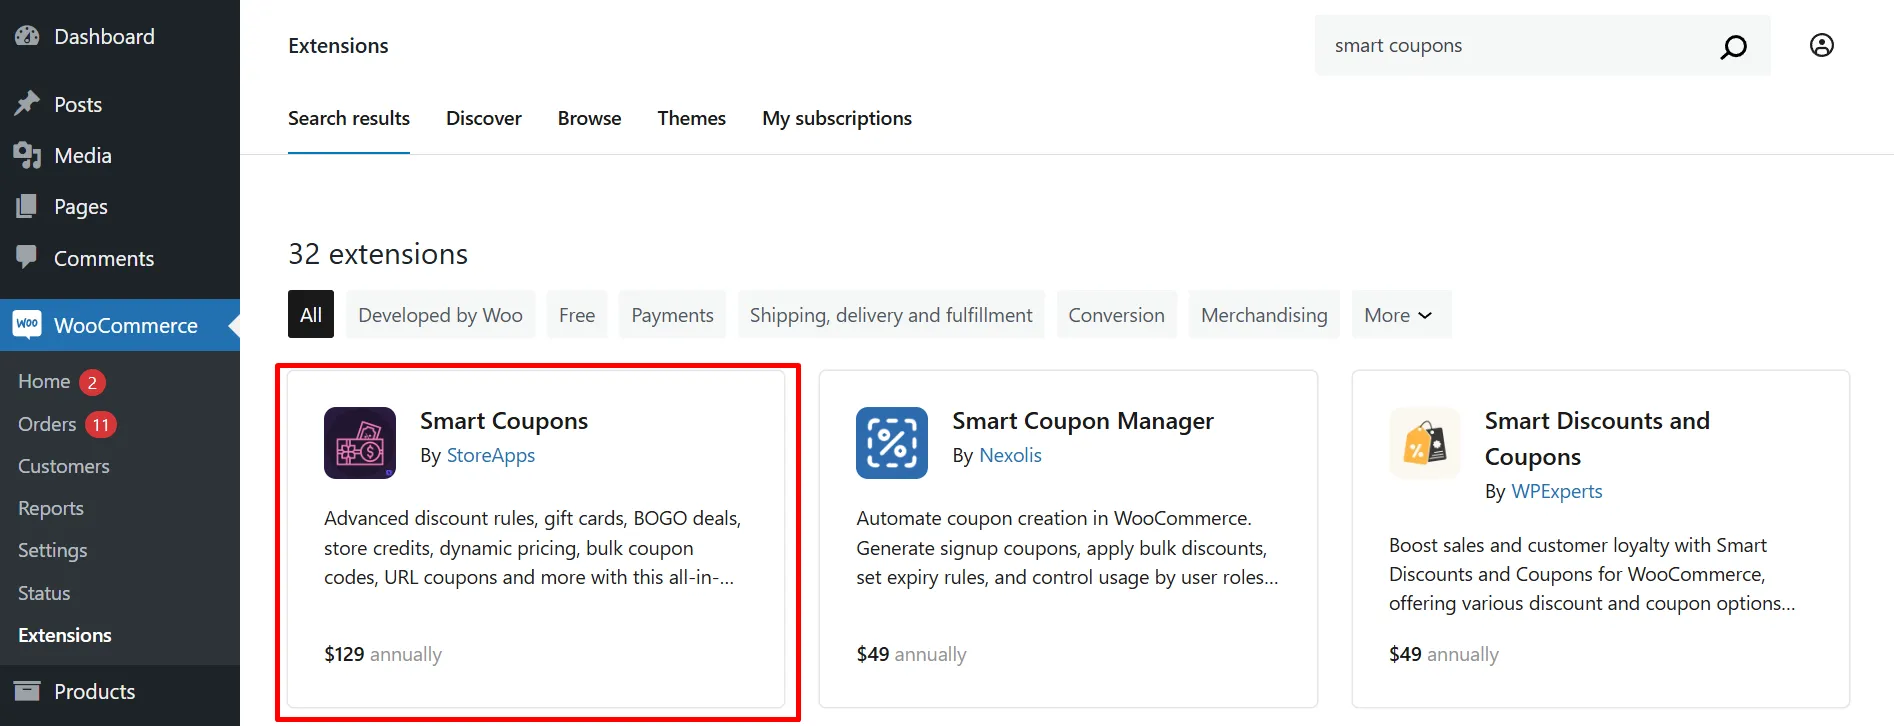Click Smart Coupon Manager $49 annually price
Viewport: 1894px width, 726px height.
pos(911,654)
